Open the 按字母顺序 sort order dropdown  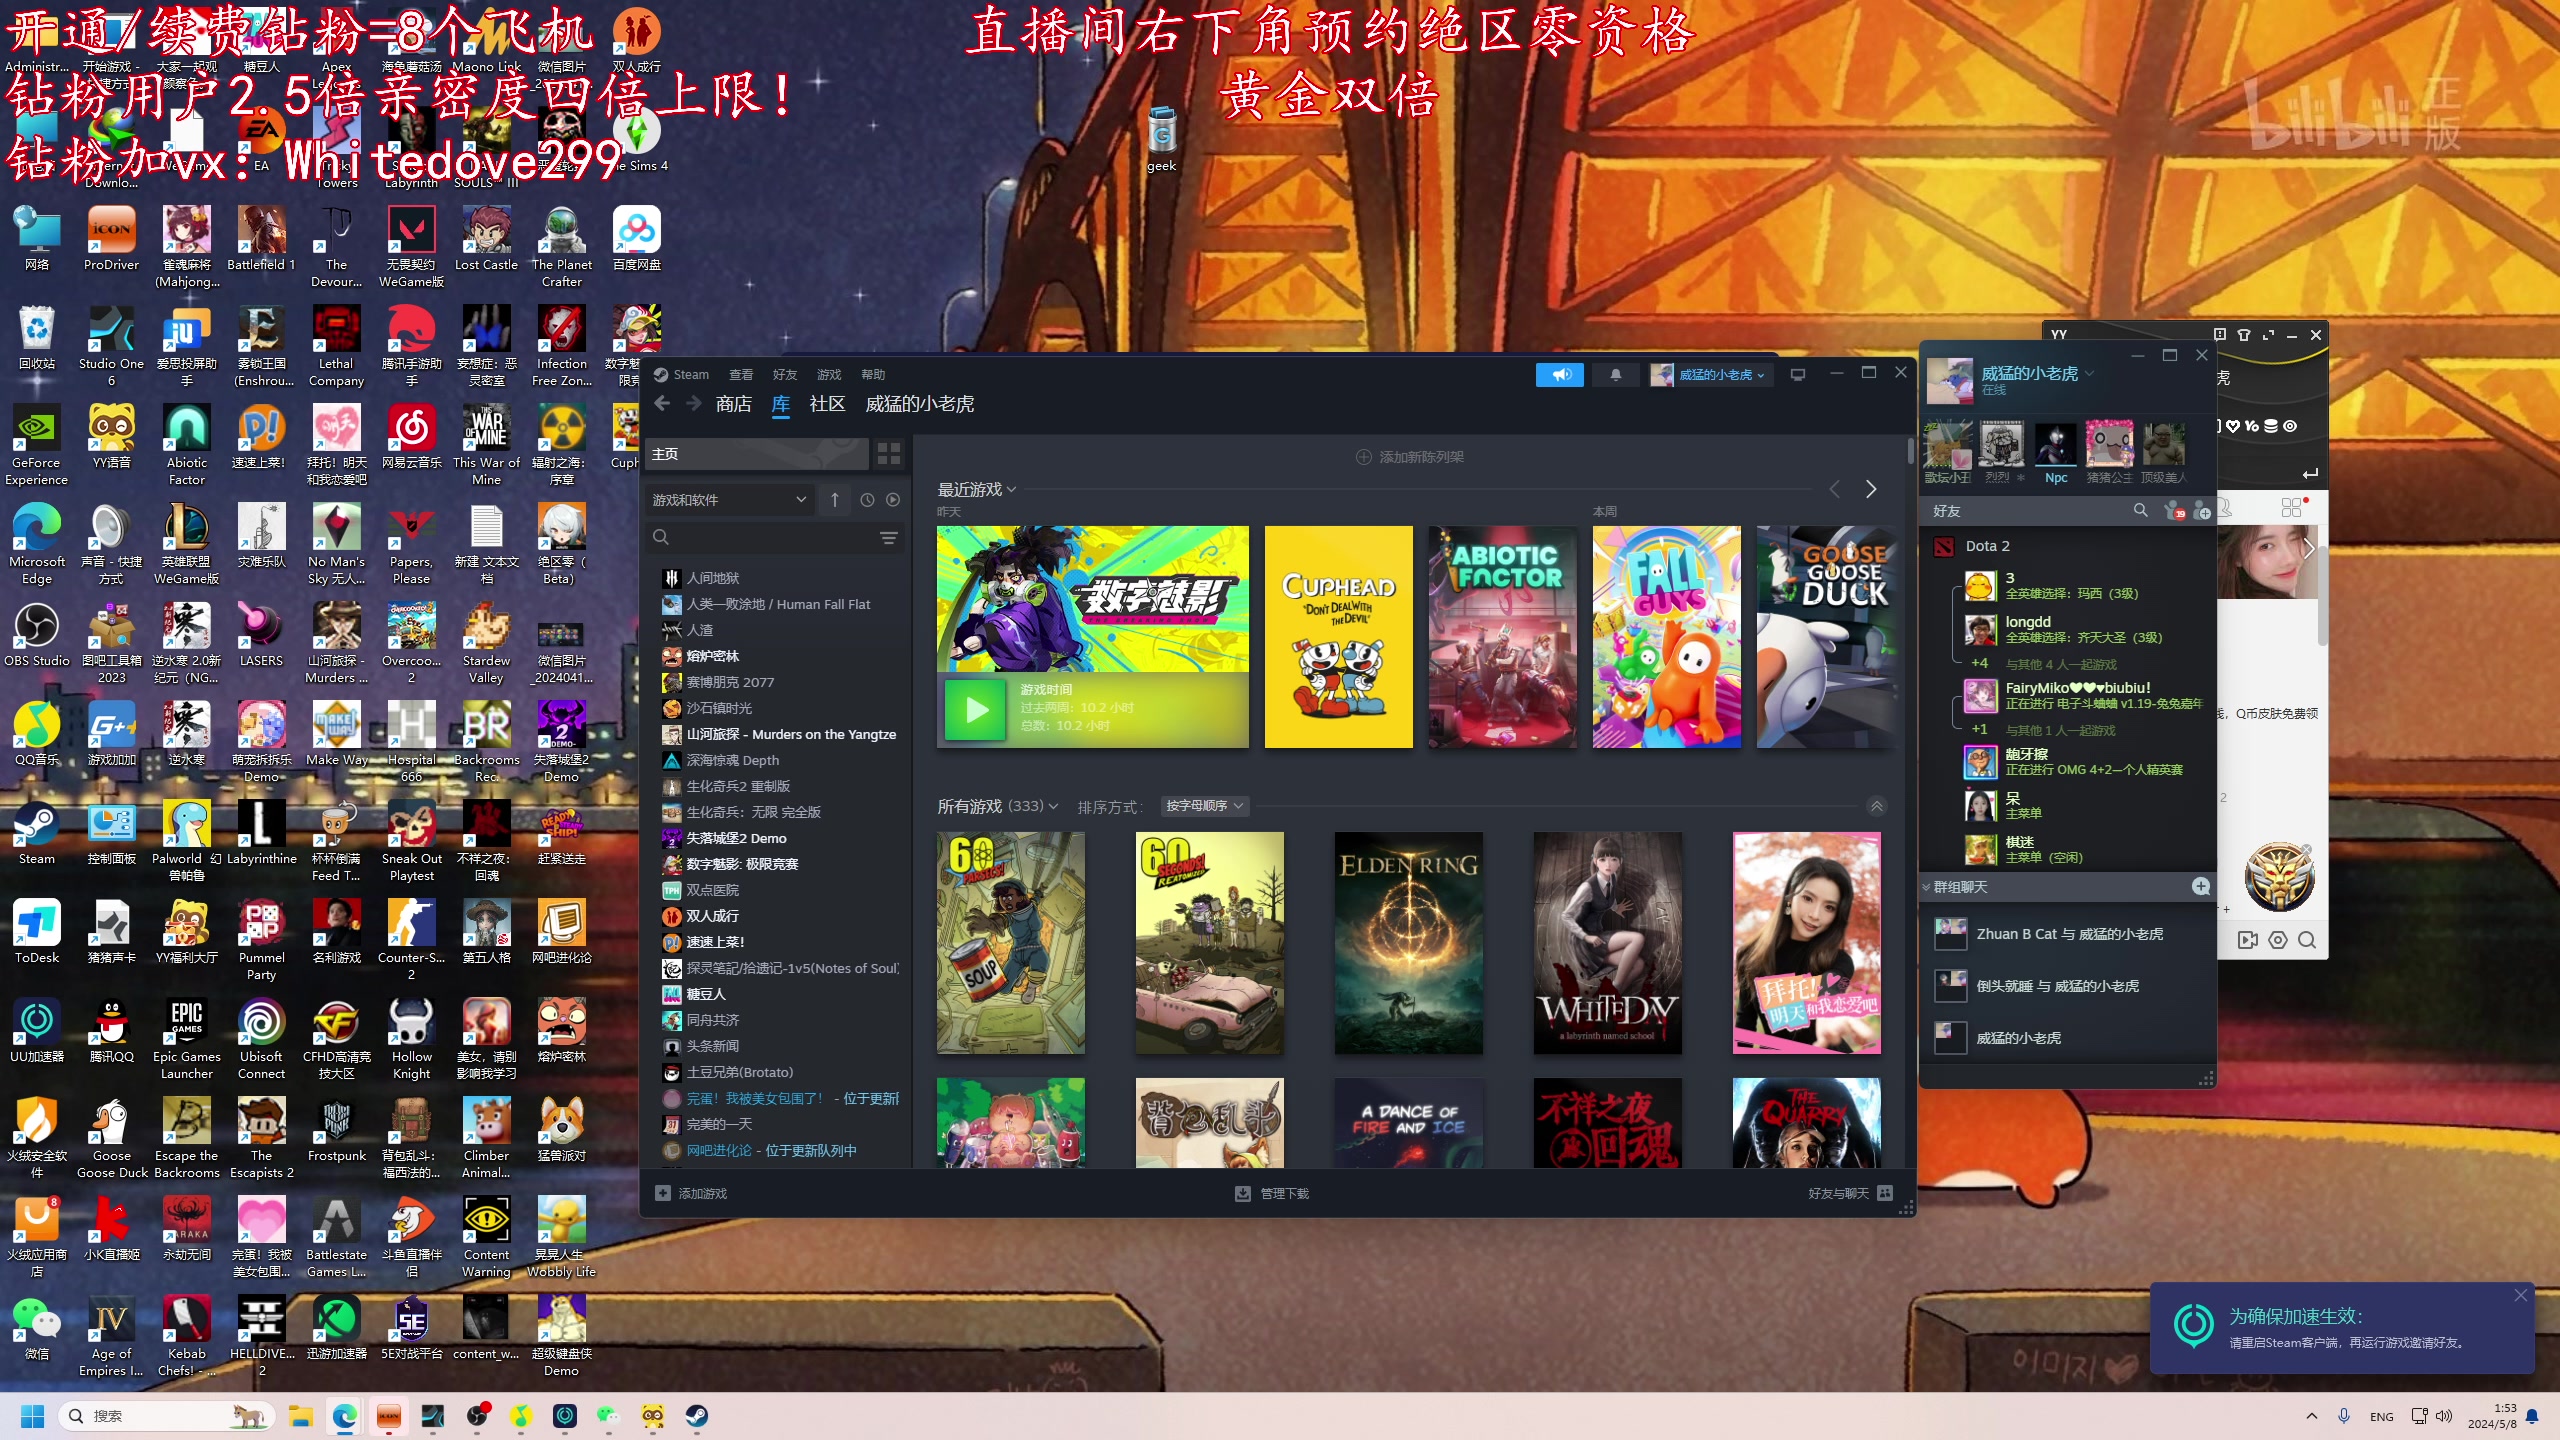pyautogui.click(x=1205, y=806)
